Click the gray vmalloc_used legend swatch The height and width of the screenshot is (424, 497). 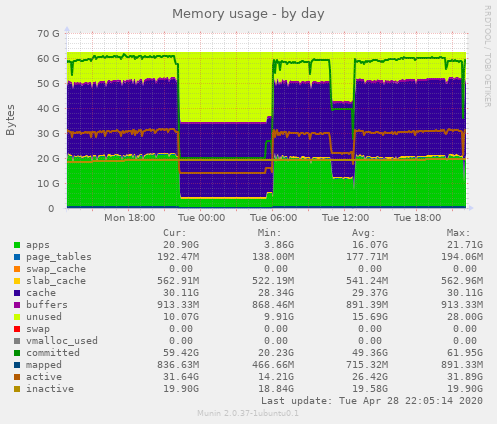(x=17, y=341)
